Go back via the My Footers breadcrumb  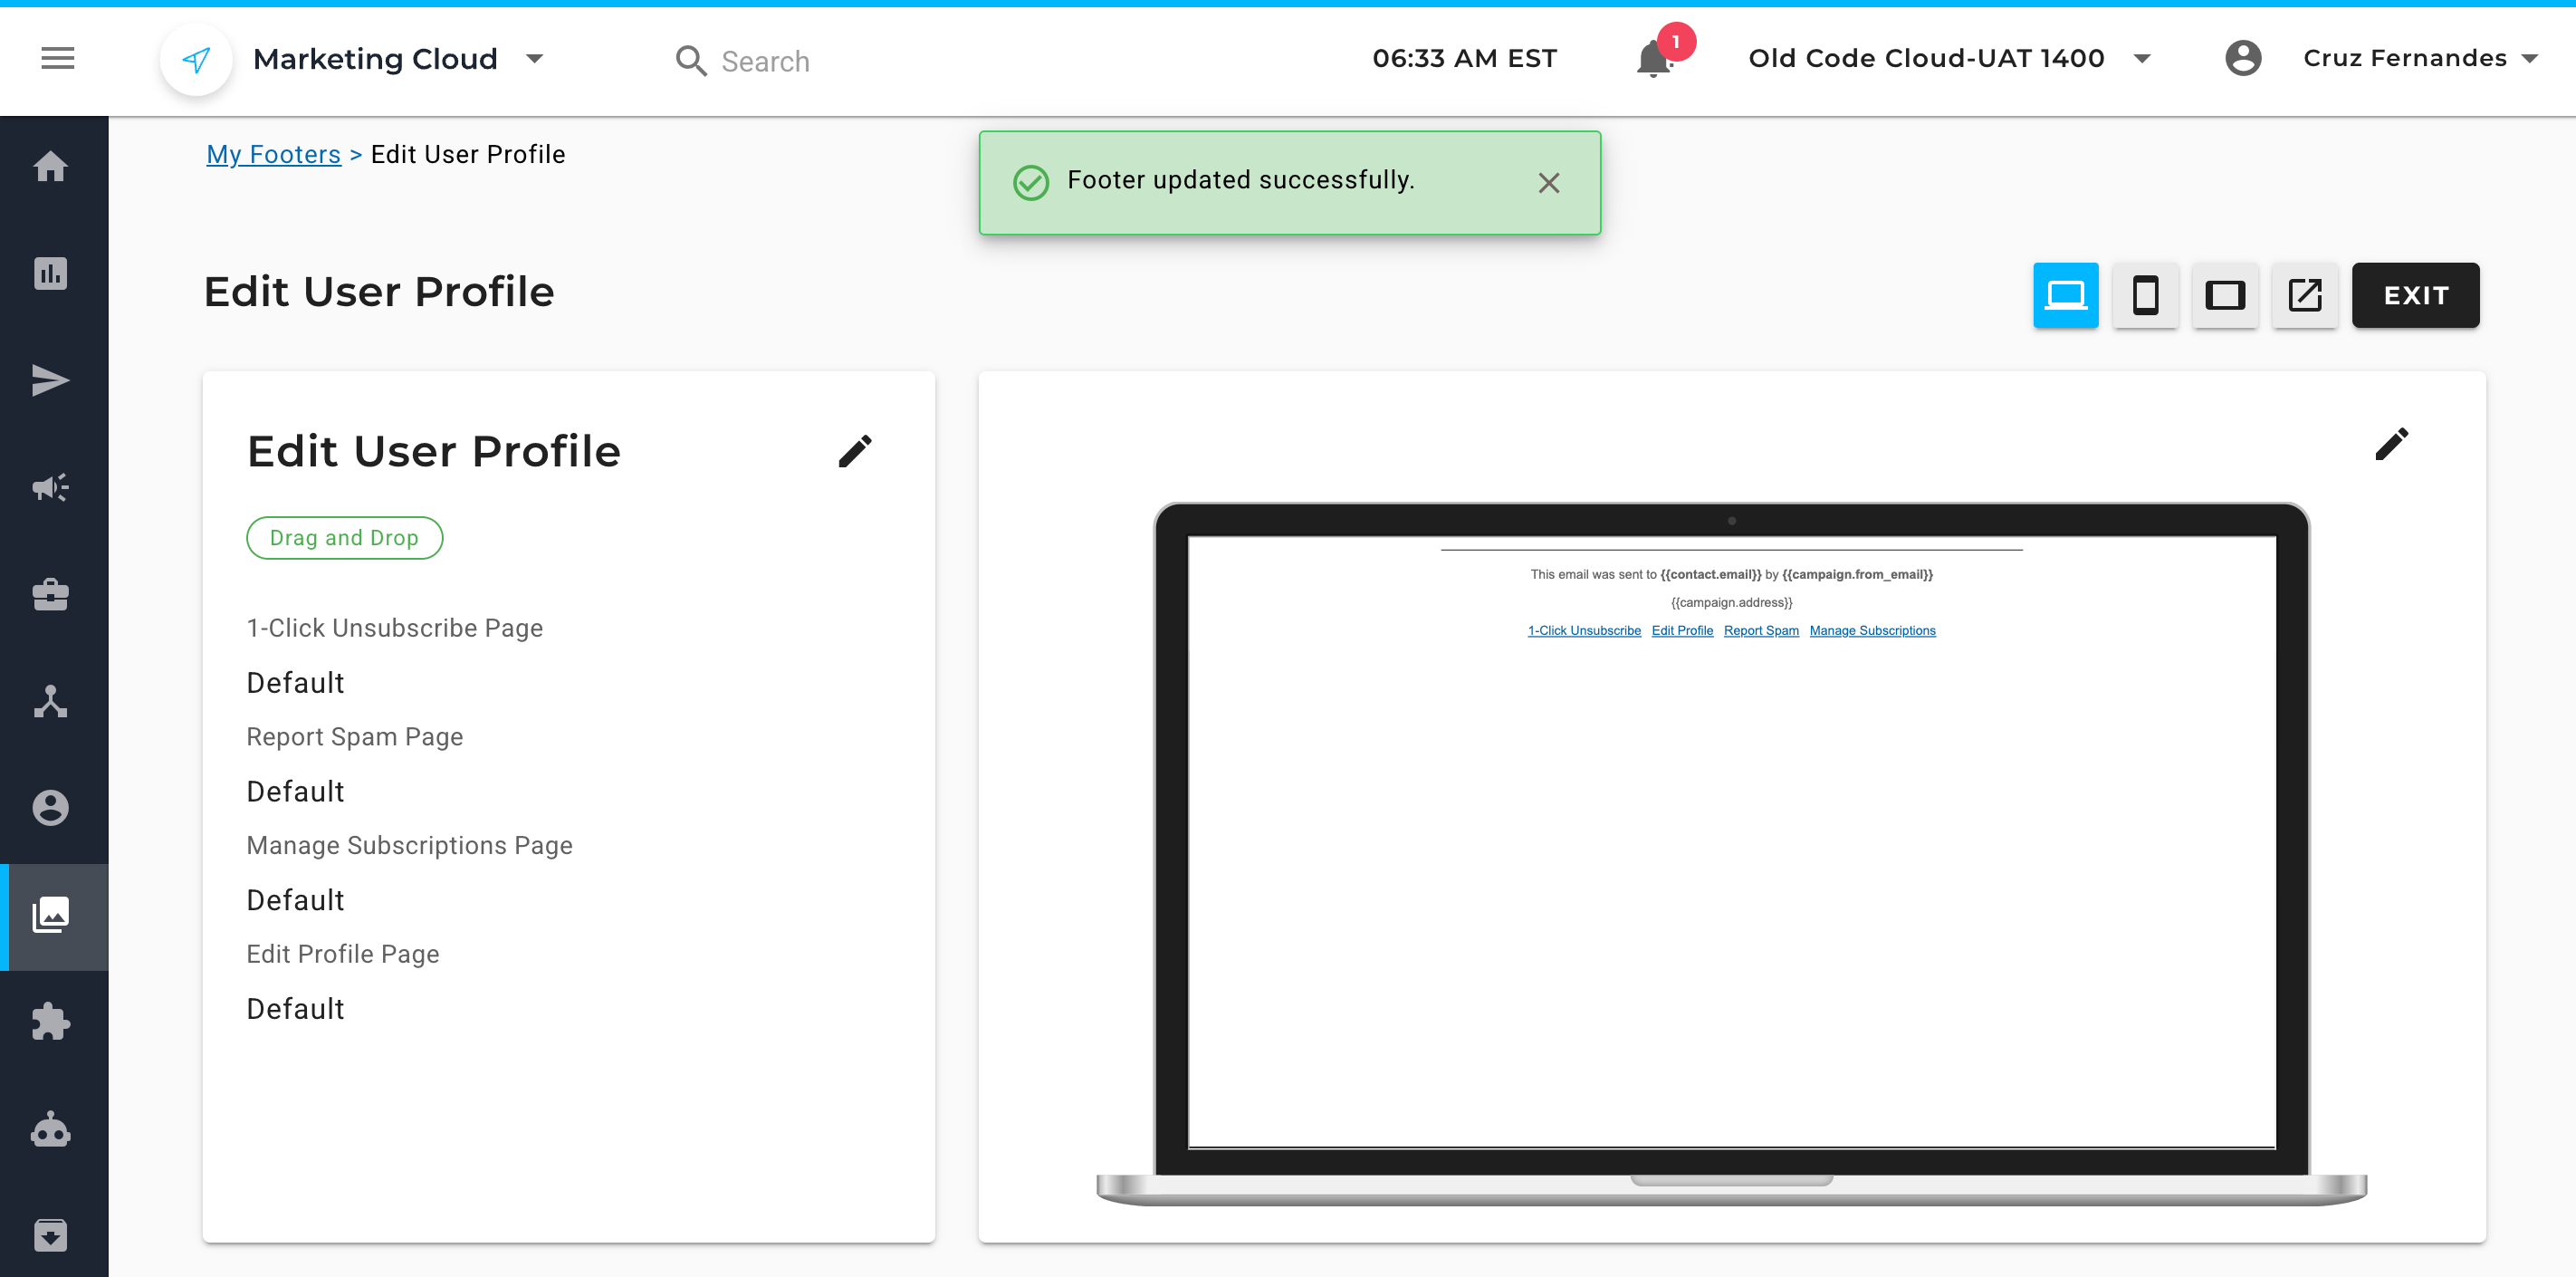pos(273,154)
